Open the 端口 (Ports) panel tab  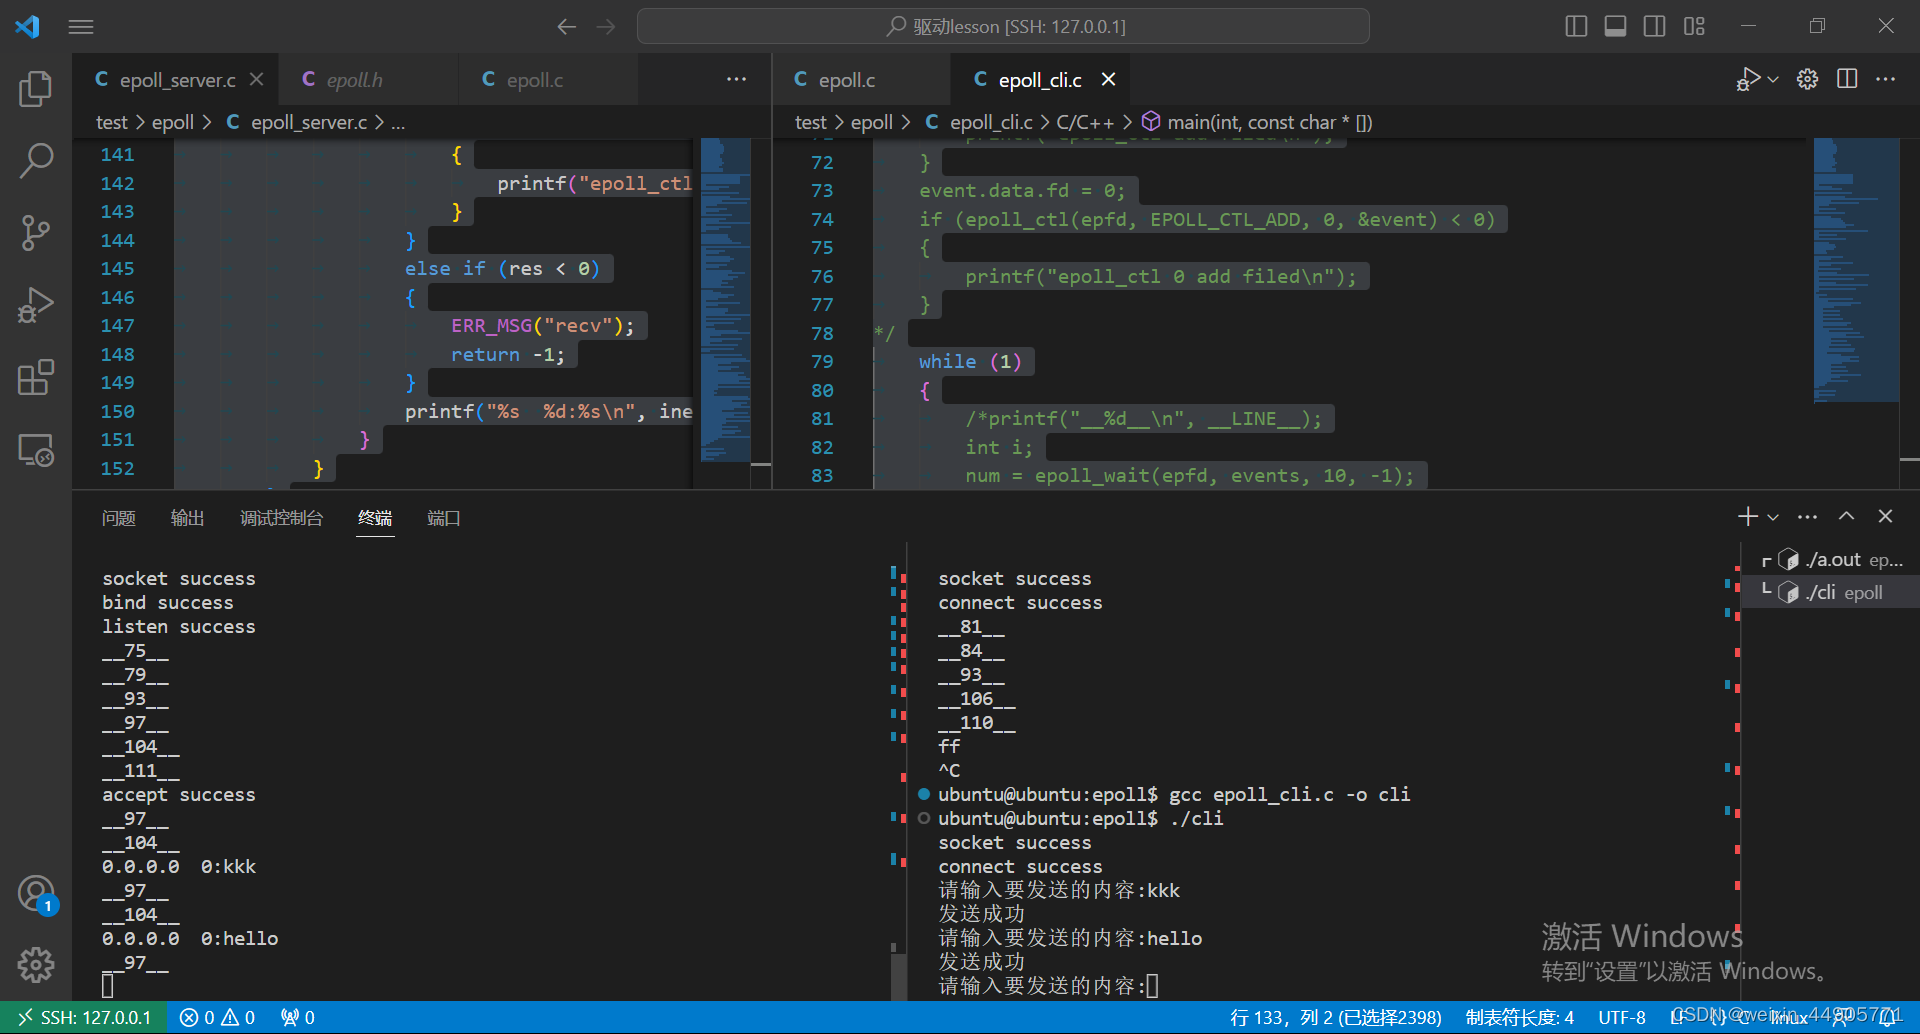click(443, 518)
